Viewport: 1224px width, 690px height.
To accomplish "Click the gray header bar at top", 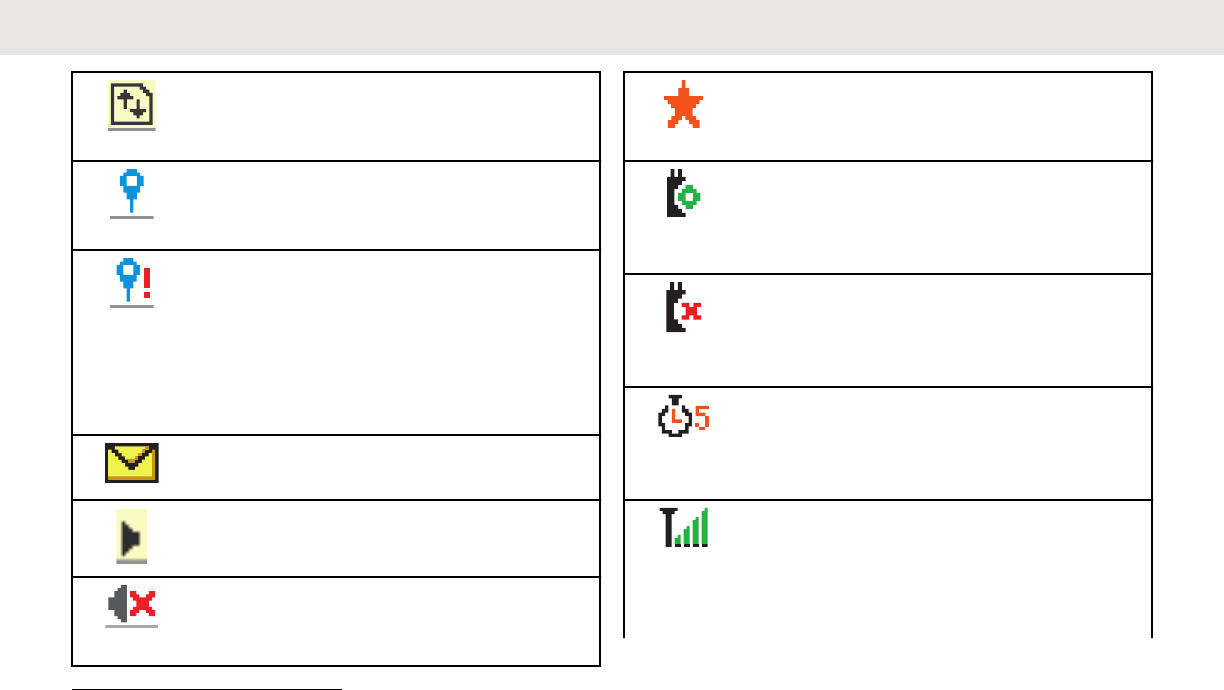I will click(612, 27).
